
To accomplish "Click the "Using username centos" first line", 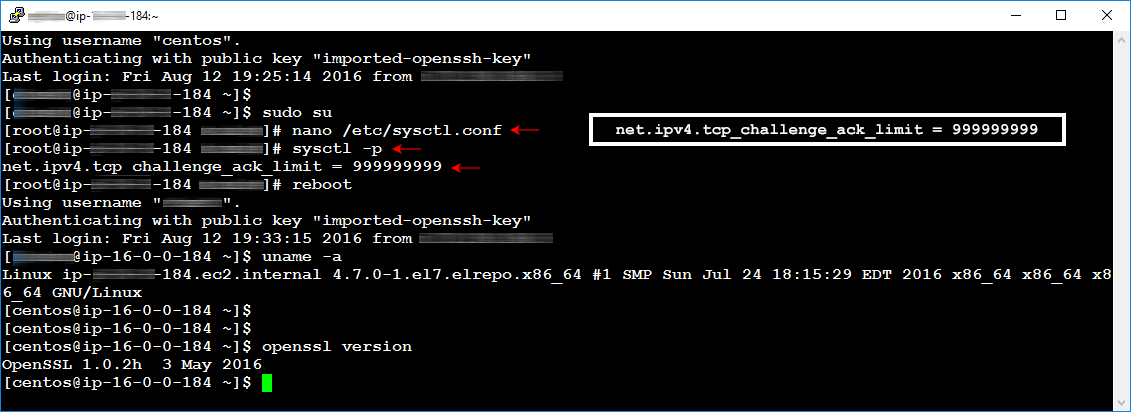I will tap(122, 40).
